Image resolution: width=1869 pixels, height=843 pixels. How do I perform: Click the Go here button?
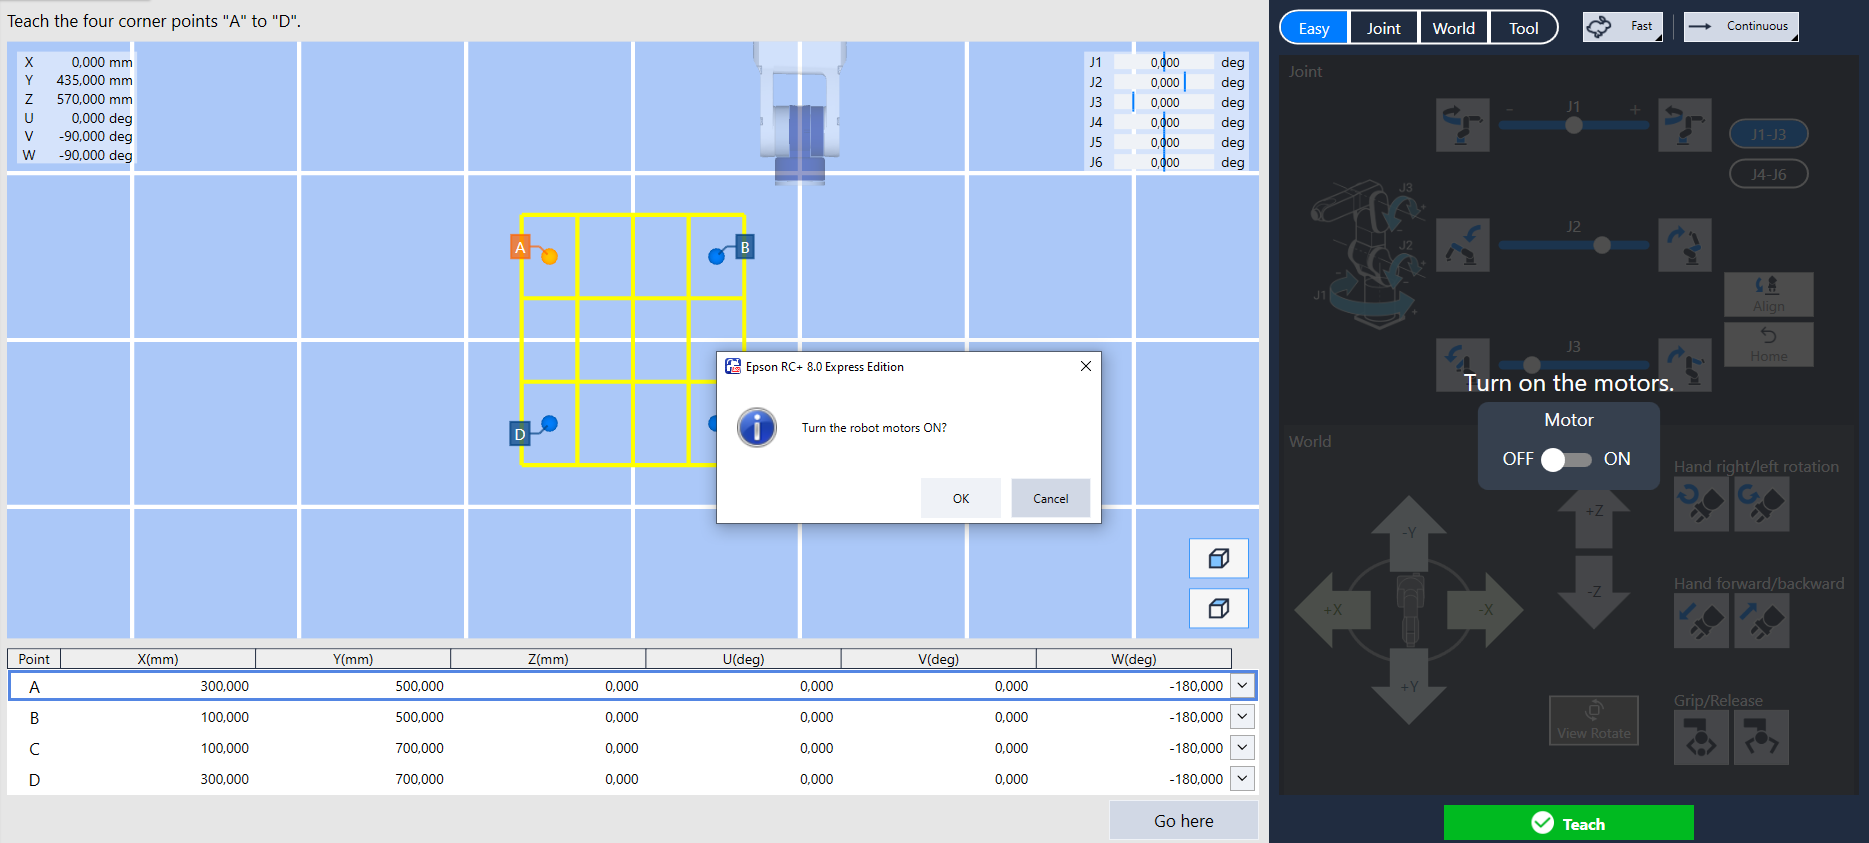[x=1184, y=821]
